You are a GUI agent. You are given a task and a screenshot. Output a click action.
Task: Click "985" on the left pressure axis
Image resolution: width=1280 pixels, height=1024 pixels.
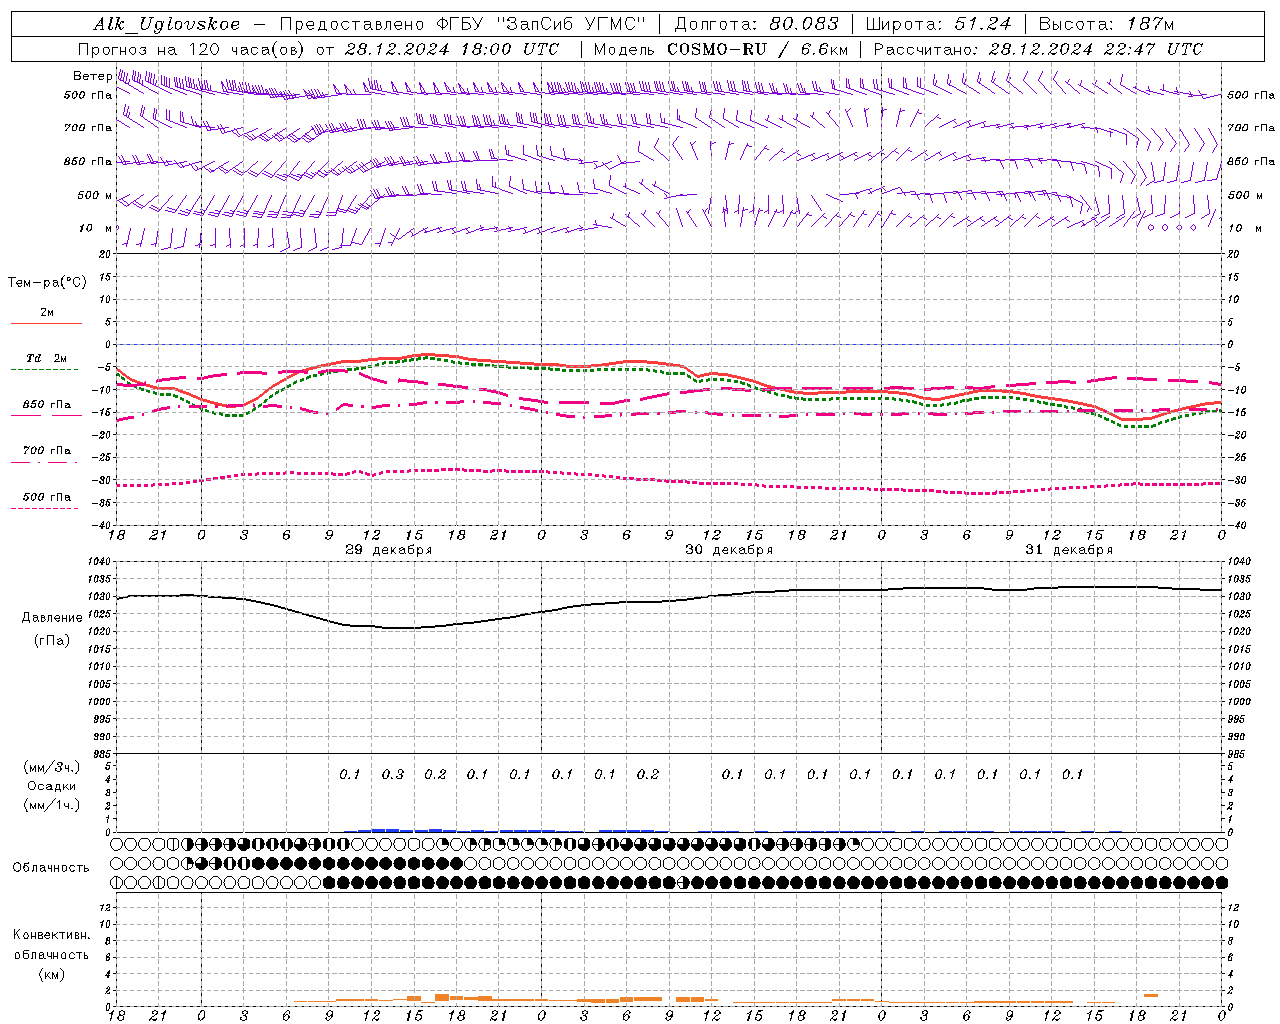102,755
